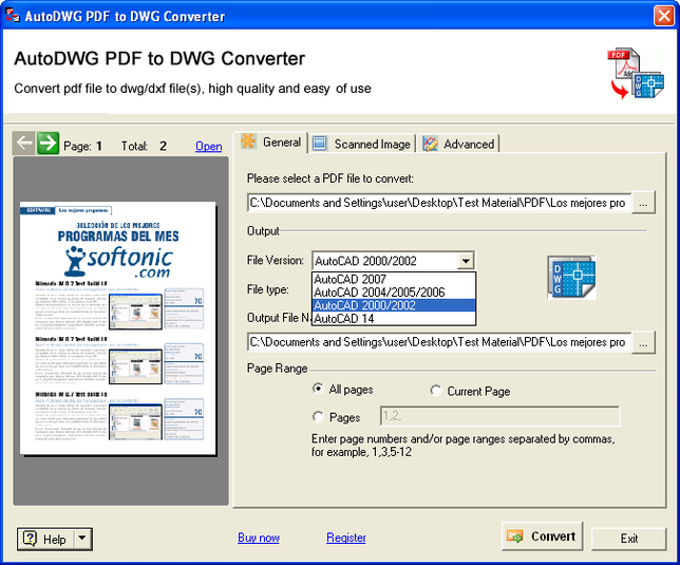680x565 pixels.
Task: Browse for the output file location
Action: click(x=643, y=343)
